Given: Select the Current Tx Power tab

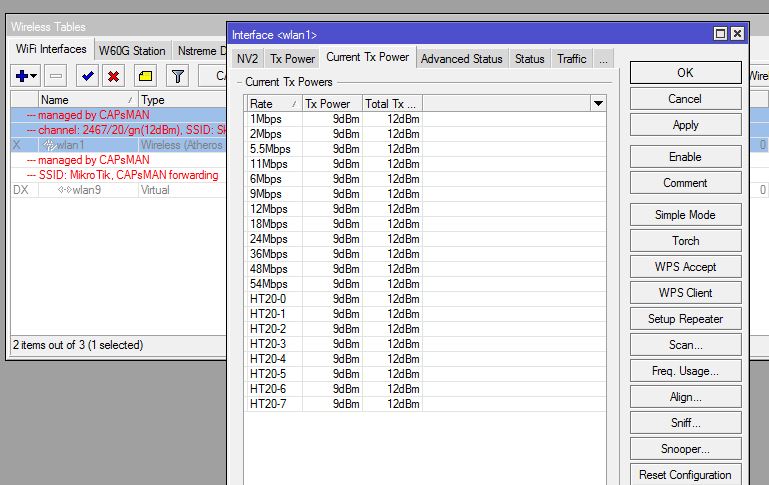Looking at the screenshot, I should pos(368,57).
